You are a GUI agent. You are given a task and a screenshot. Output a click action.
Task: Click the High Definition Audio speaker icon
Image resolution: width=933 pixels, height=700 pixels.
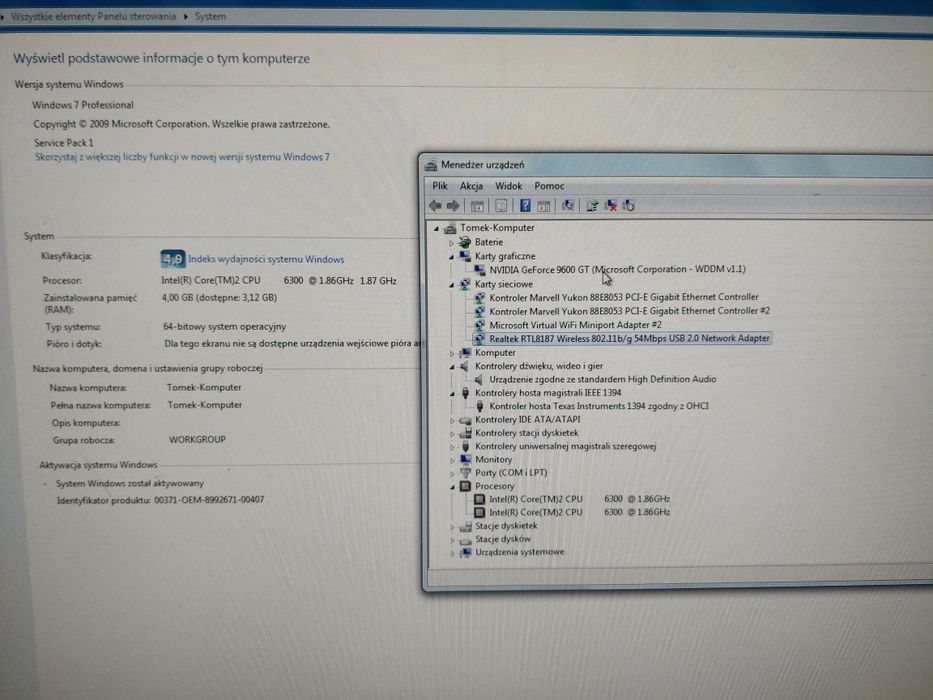(480, 380)
